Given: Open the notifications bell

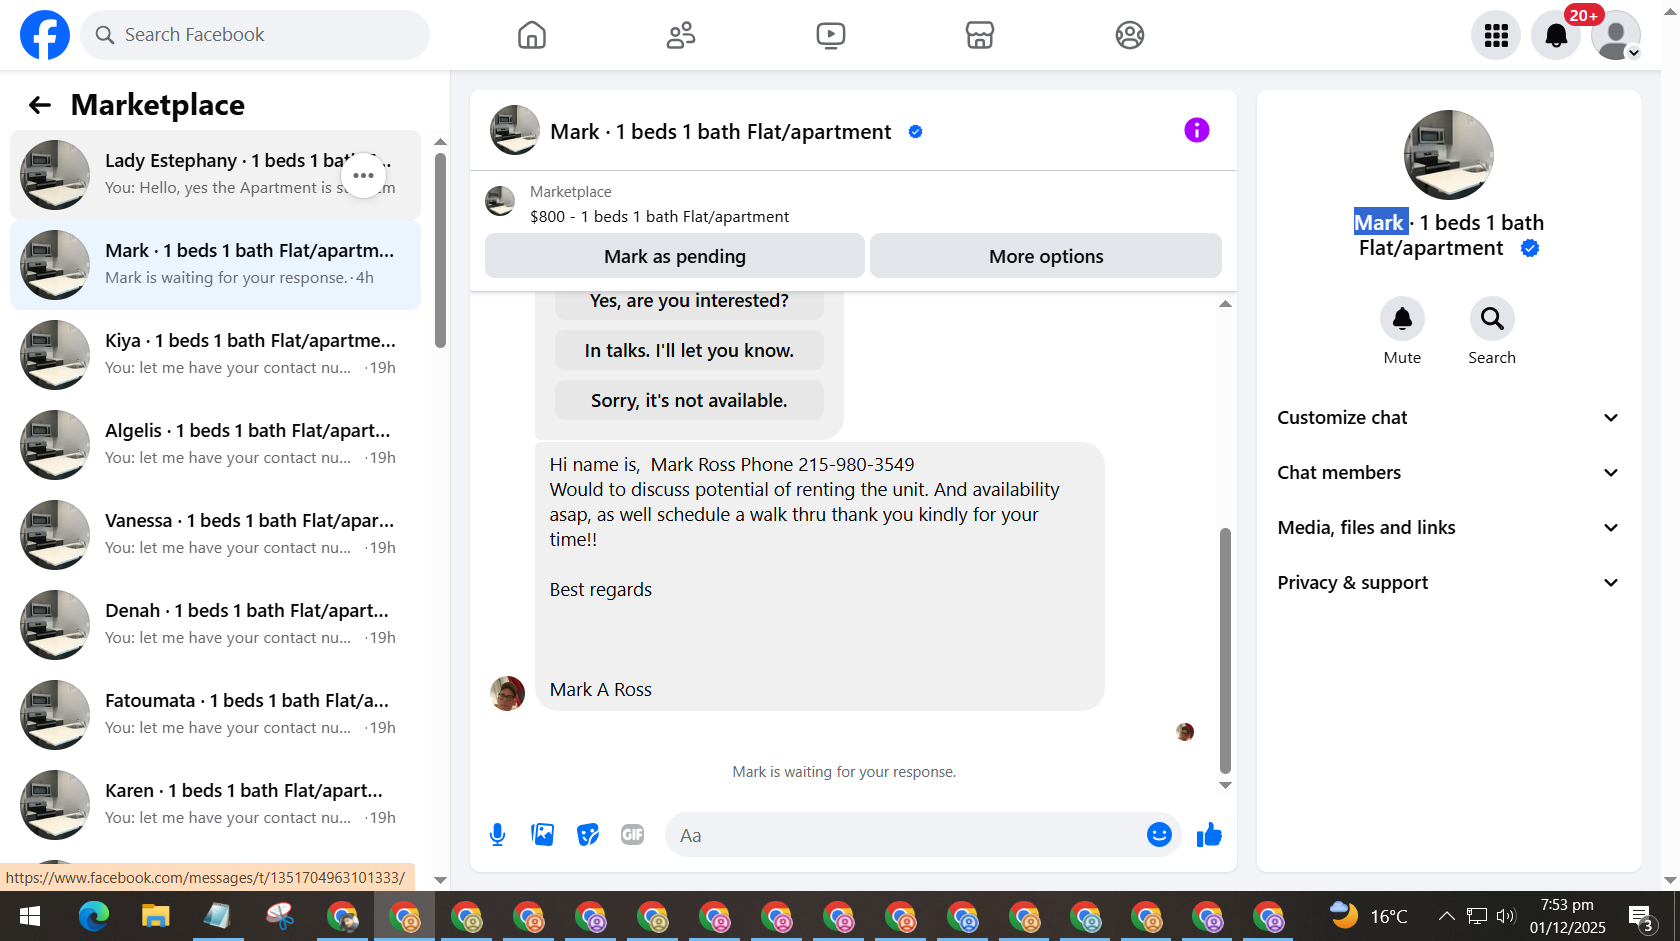Looking at the screenshot, I should (1556, 36).
